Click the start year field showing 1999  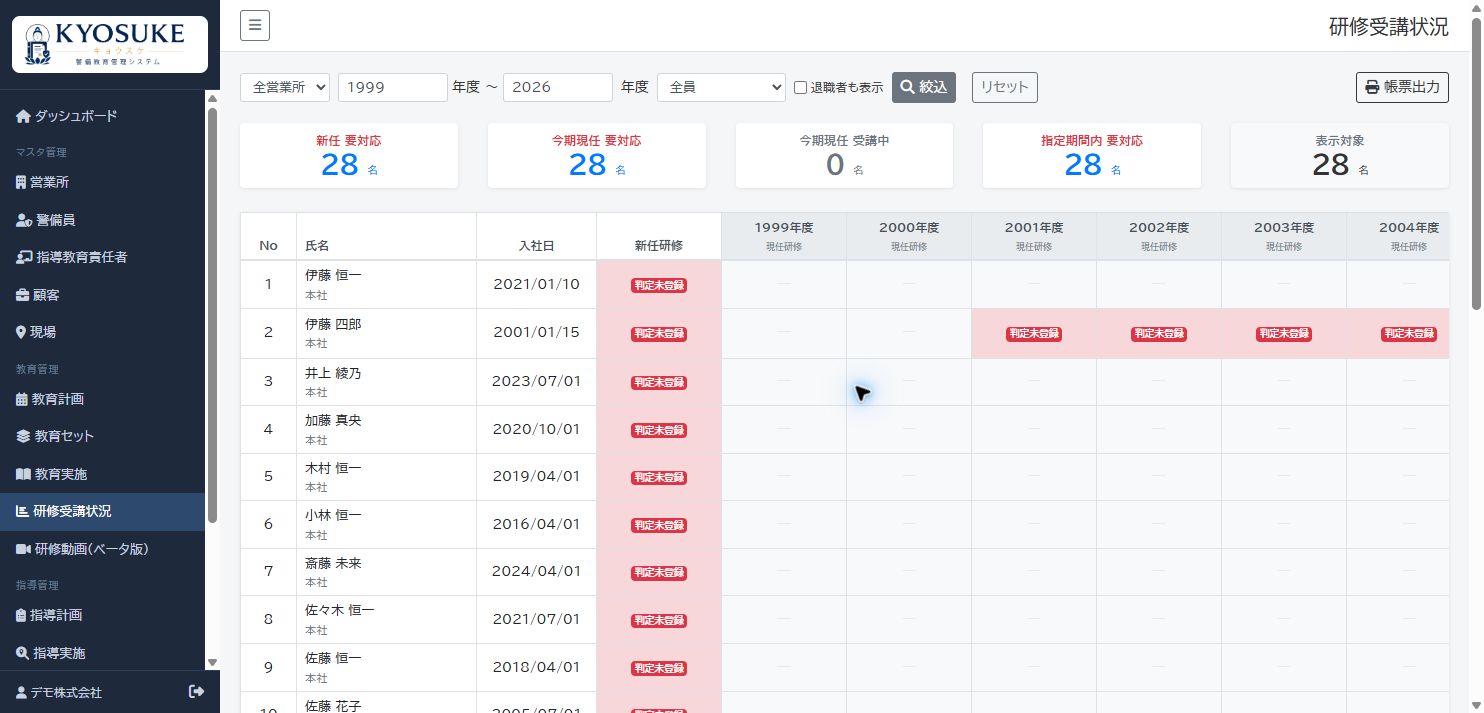point(393,87)
